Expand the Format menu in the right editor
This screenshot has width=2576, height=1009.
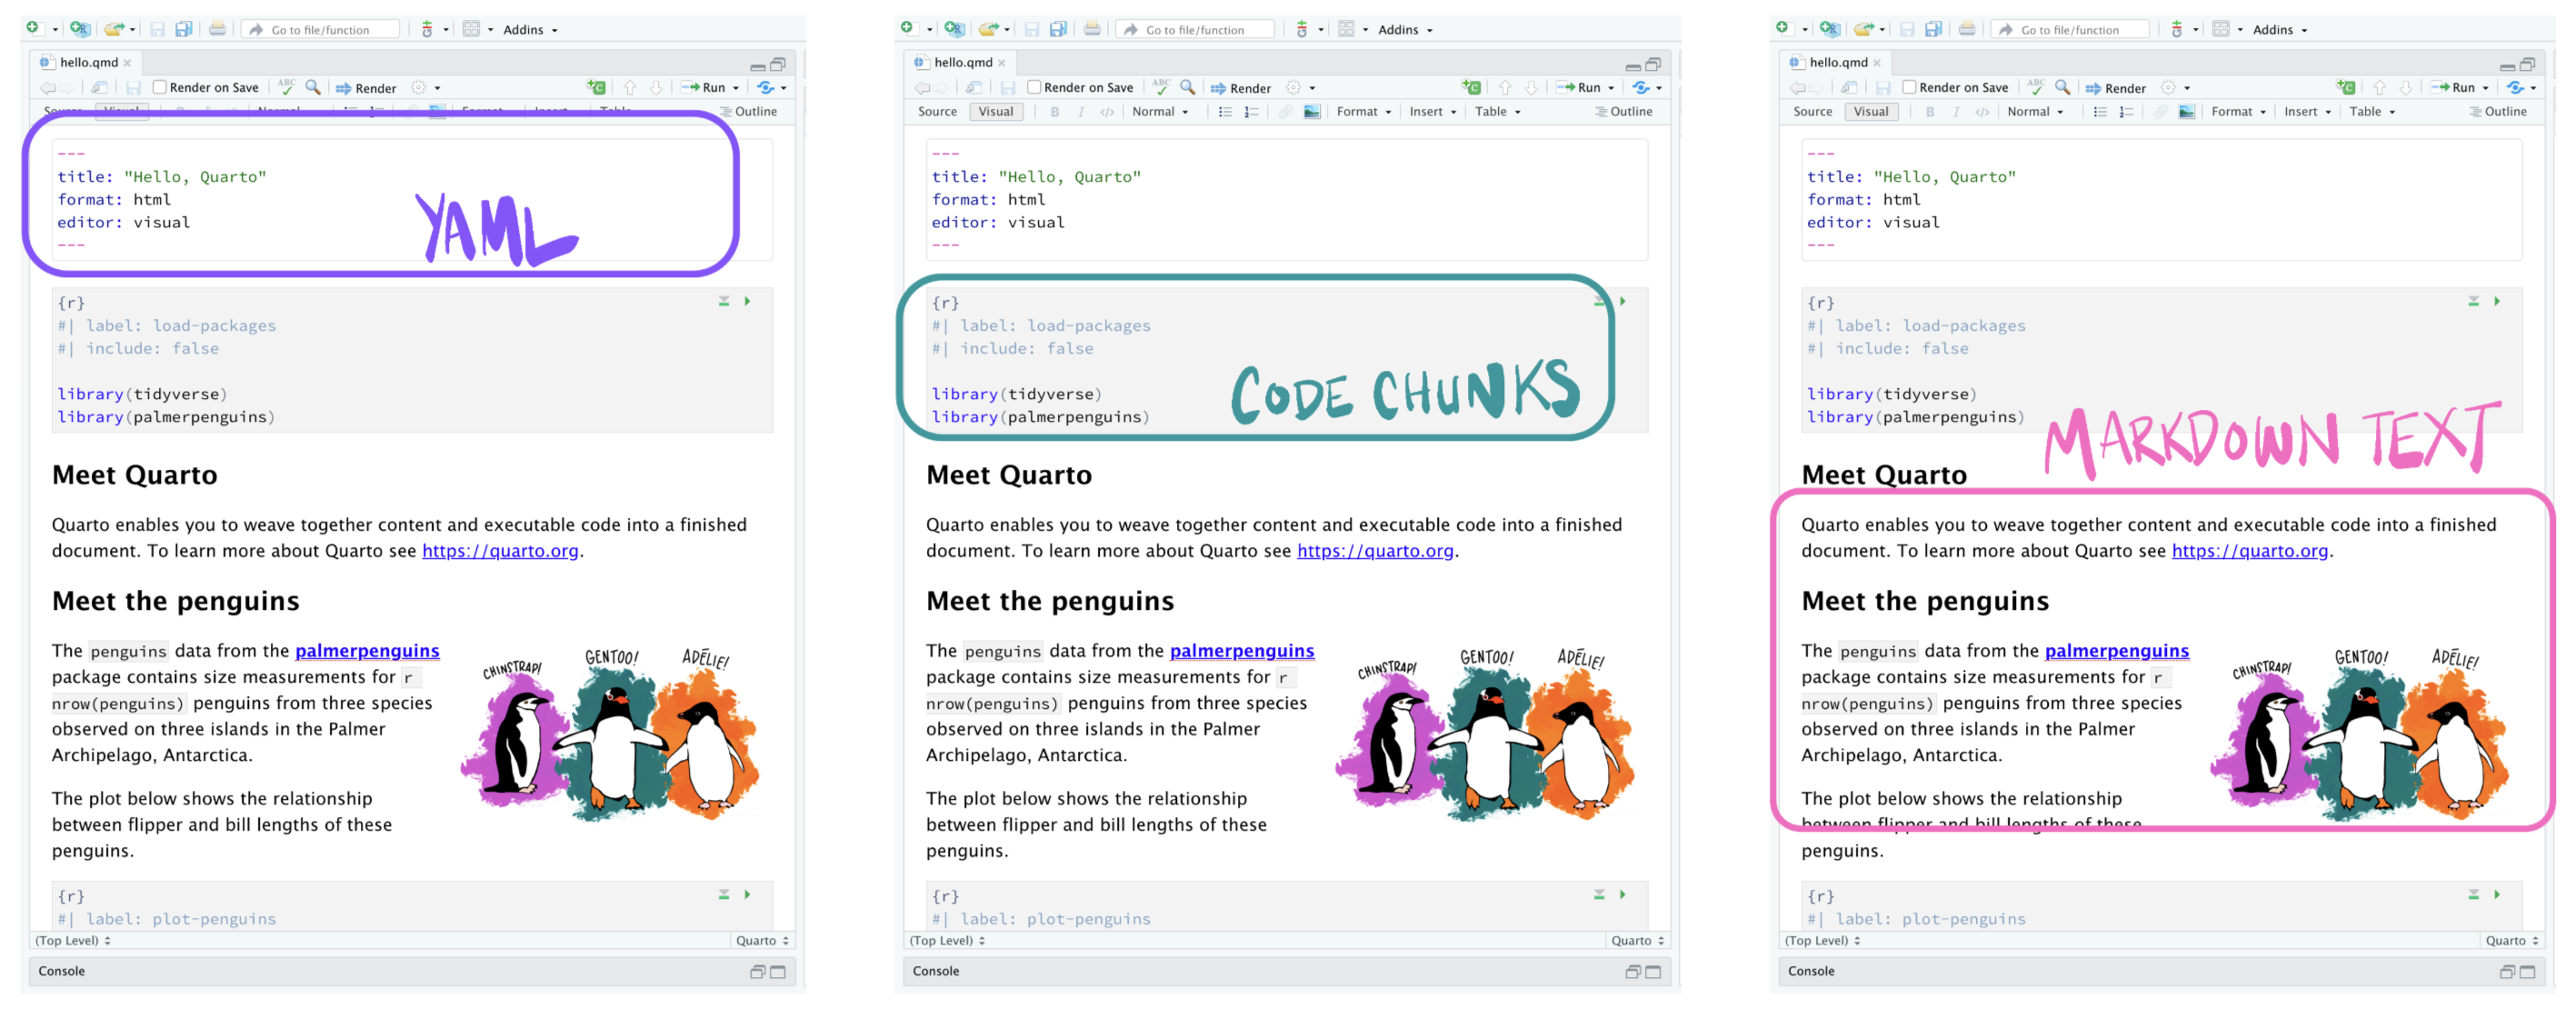(x=2238, y=112)
